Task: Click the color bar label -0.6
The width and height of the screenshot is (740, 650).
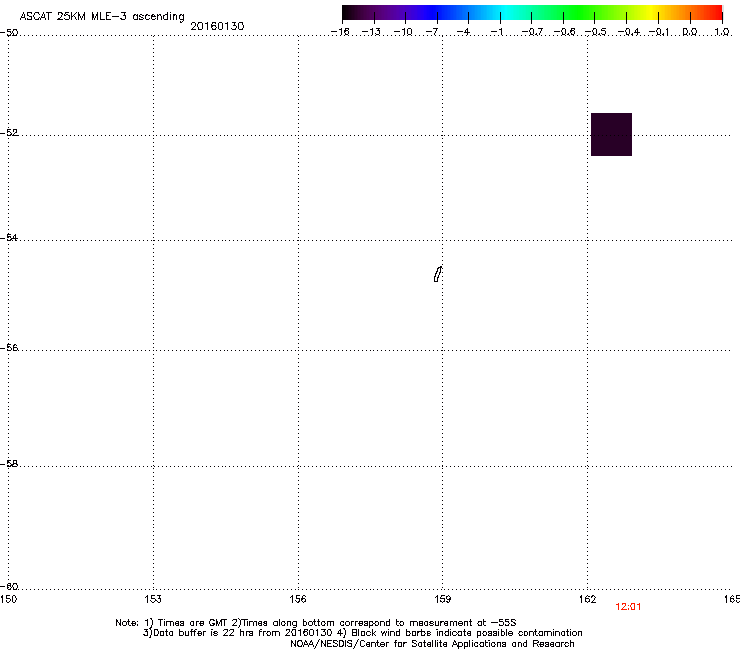Action: point(564,32)
